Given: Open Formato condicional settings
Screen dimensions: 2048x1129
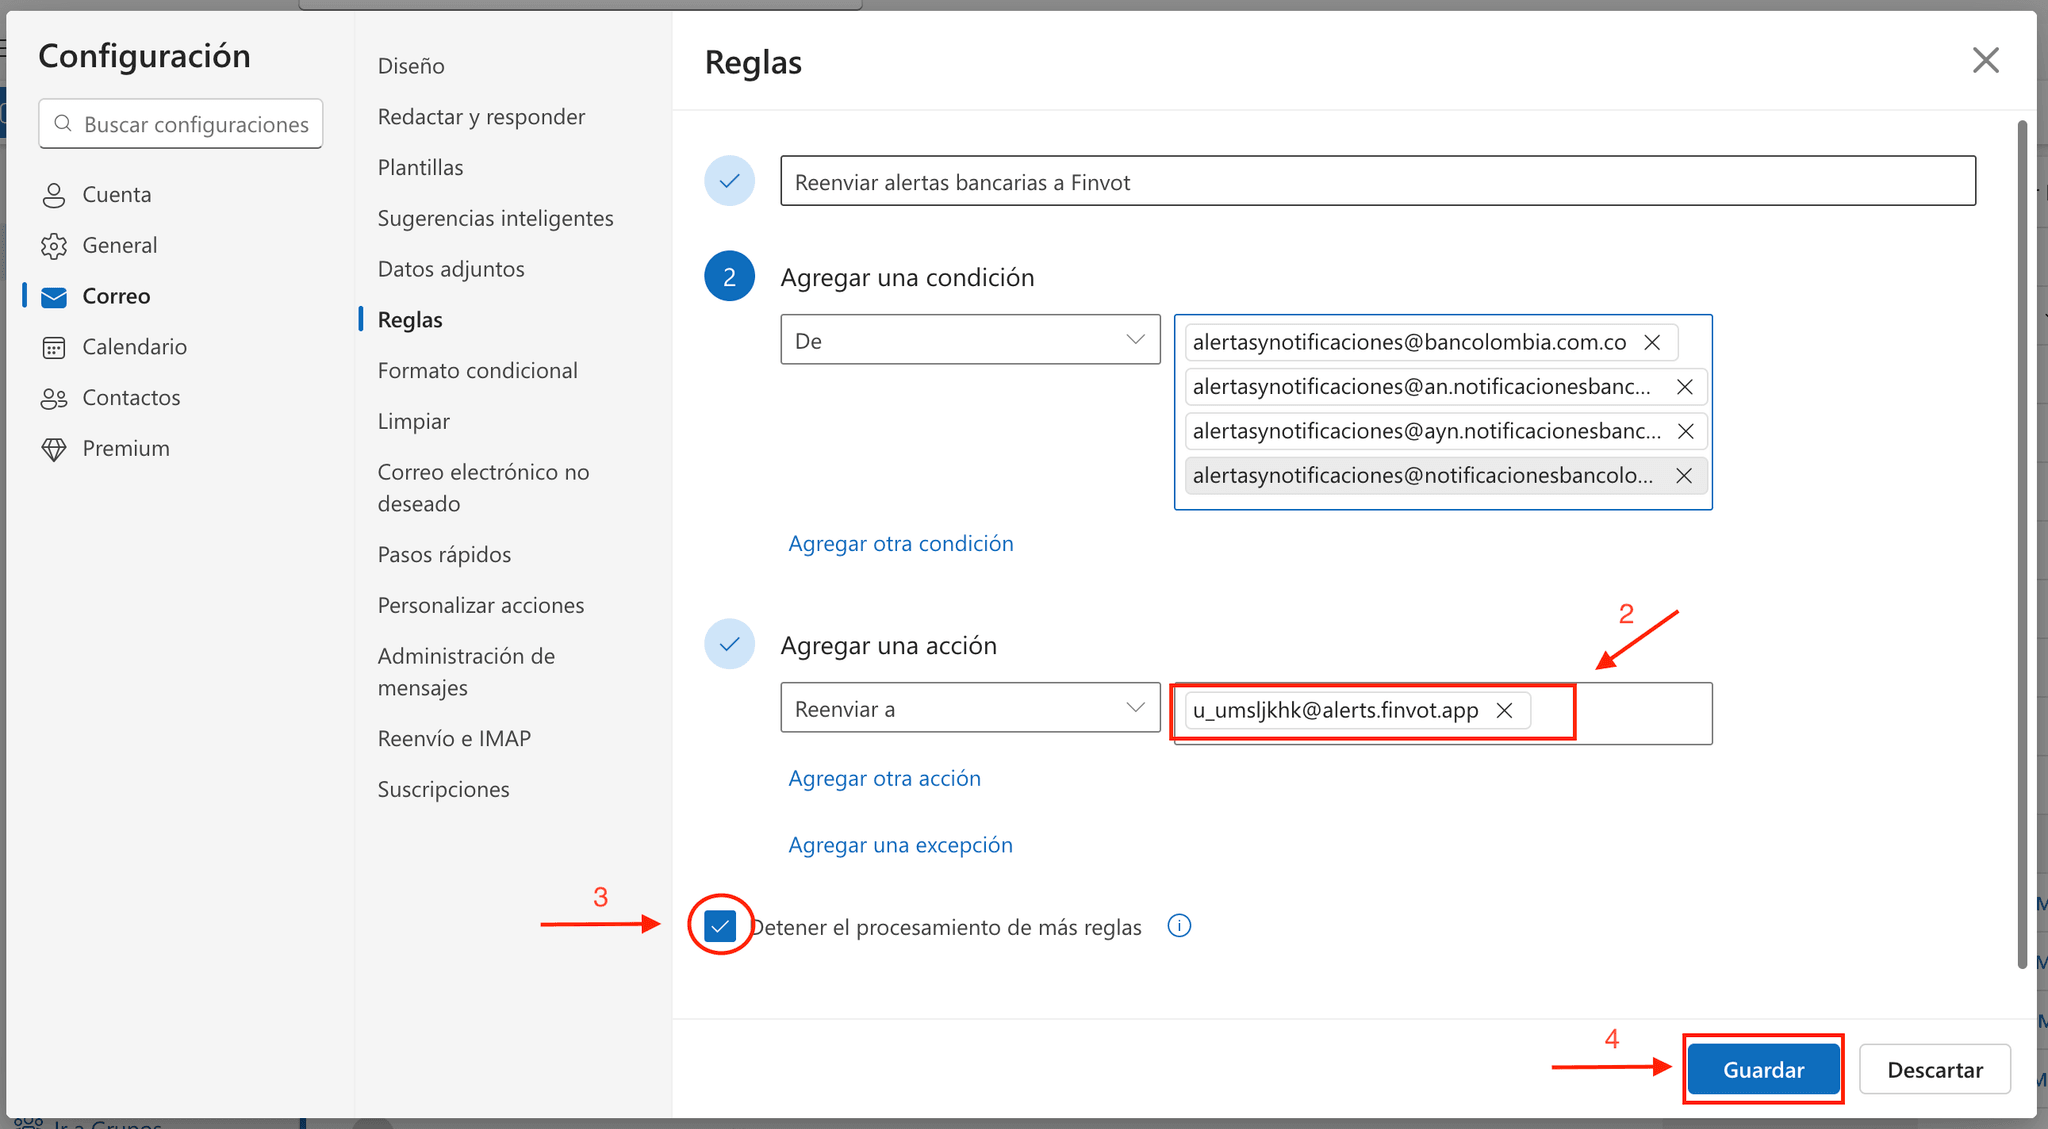Looking at the screenshot, I should click(477, 371).
